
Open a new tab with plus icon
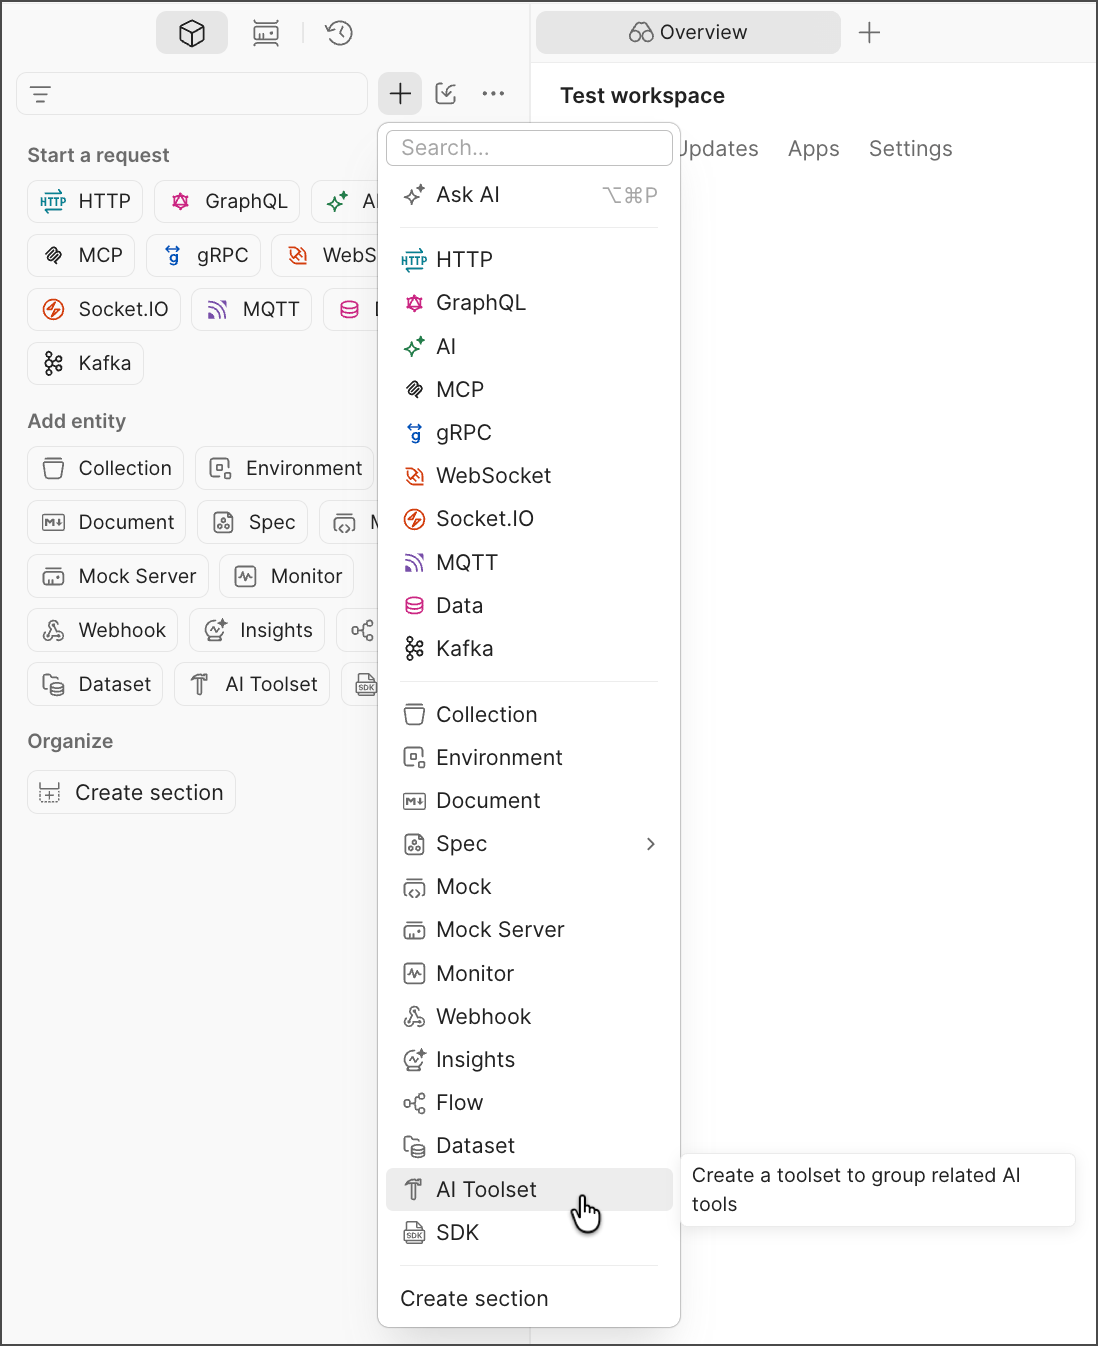pos(870,33)
